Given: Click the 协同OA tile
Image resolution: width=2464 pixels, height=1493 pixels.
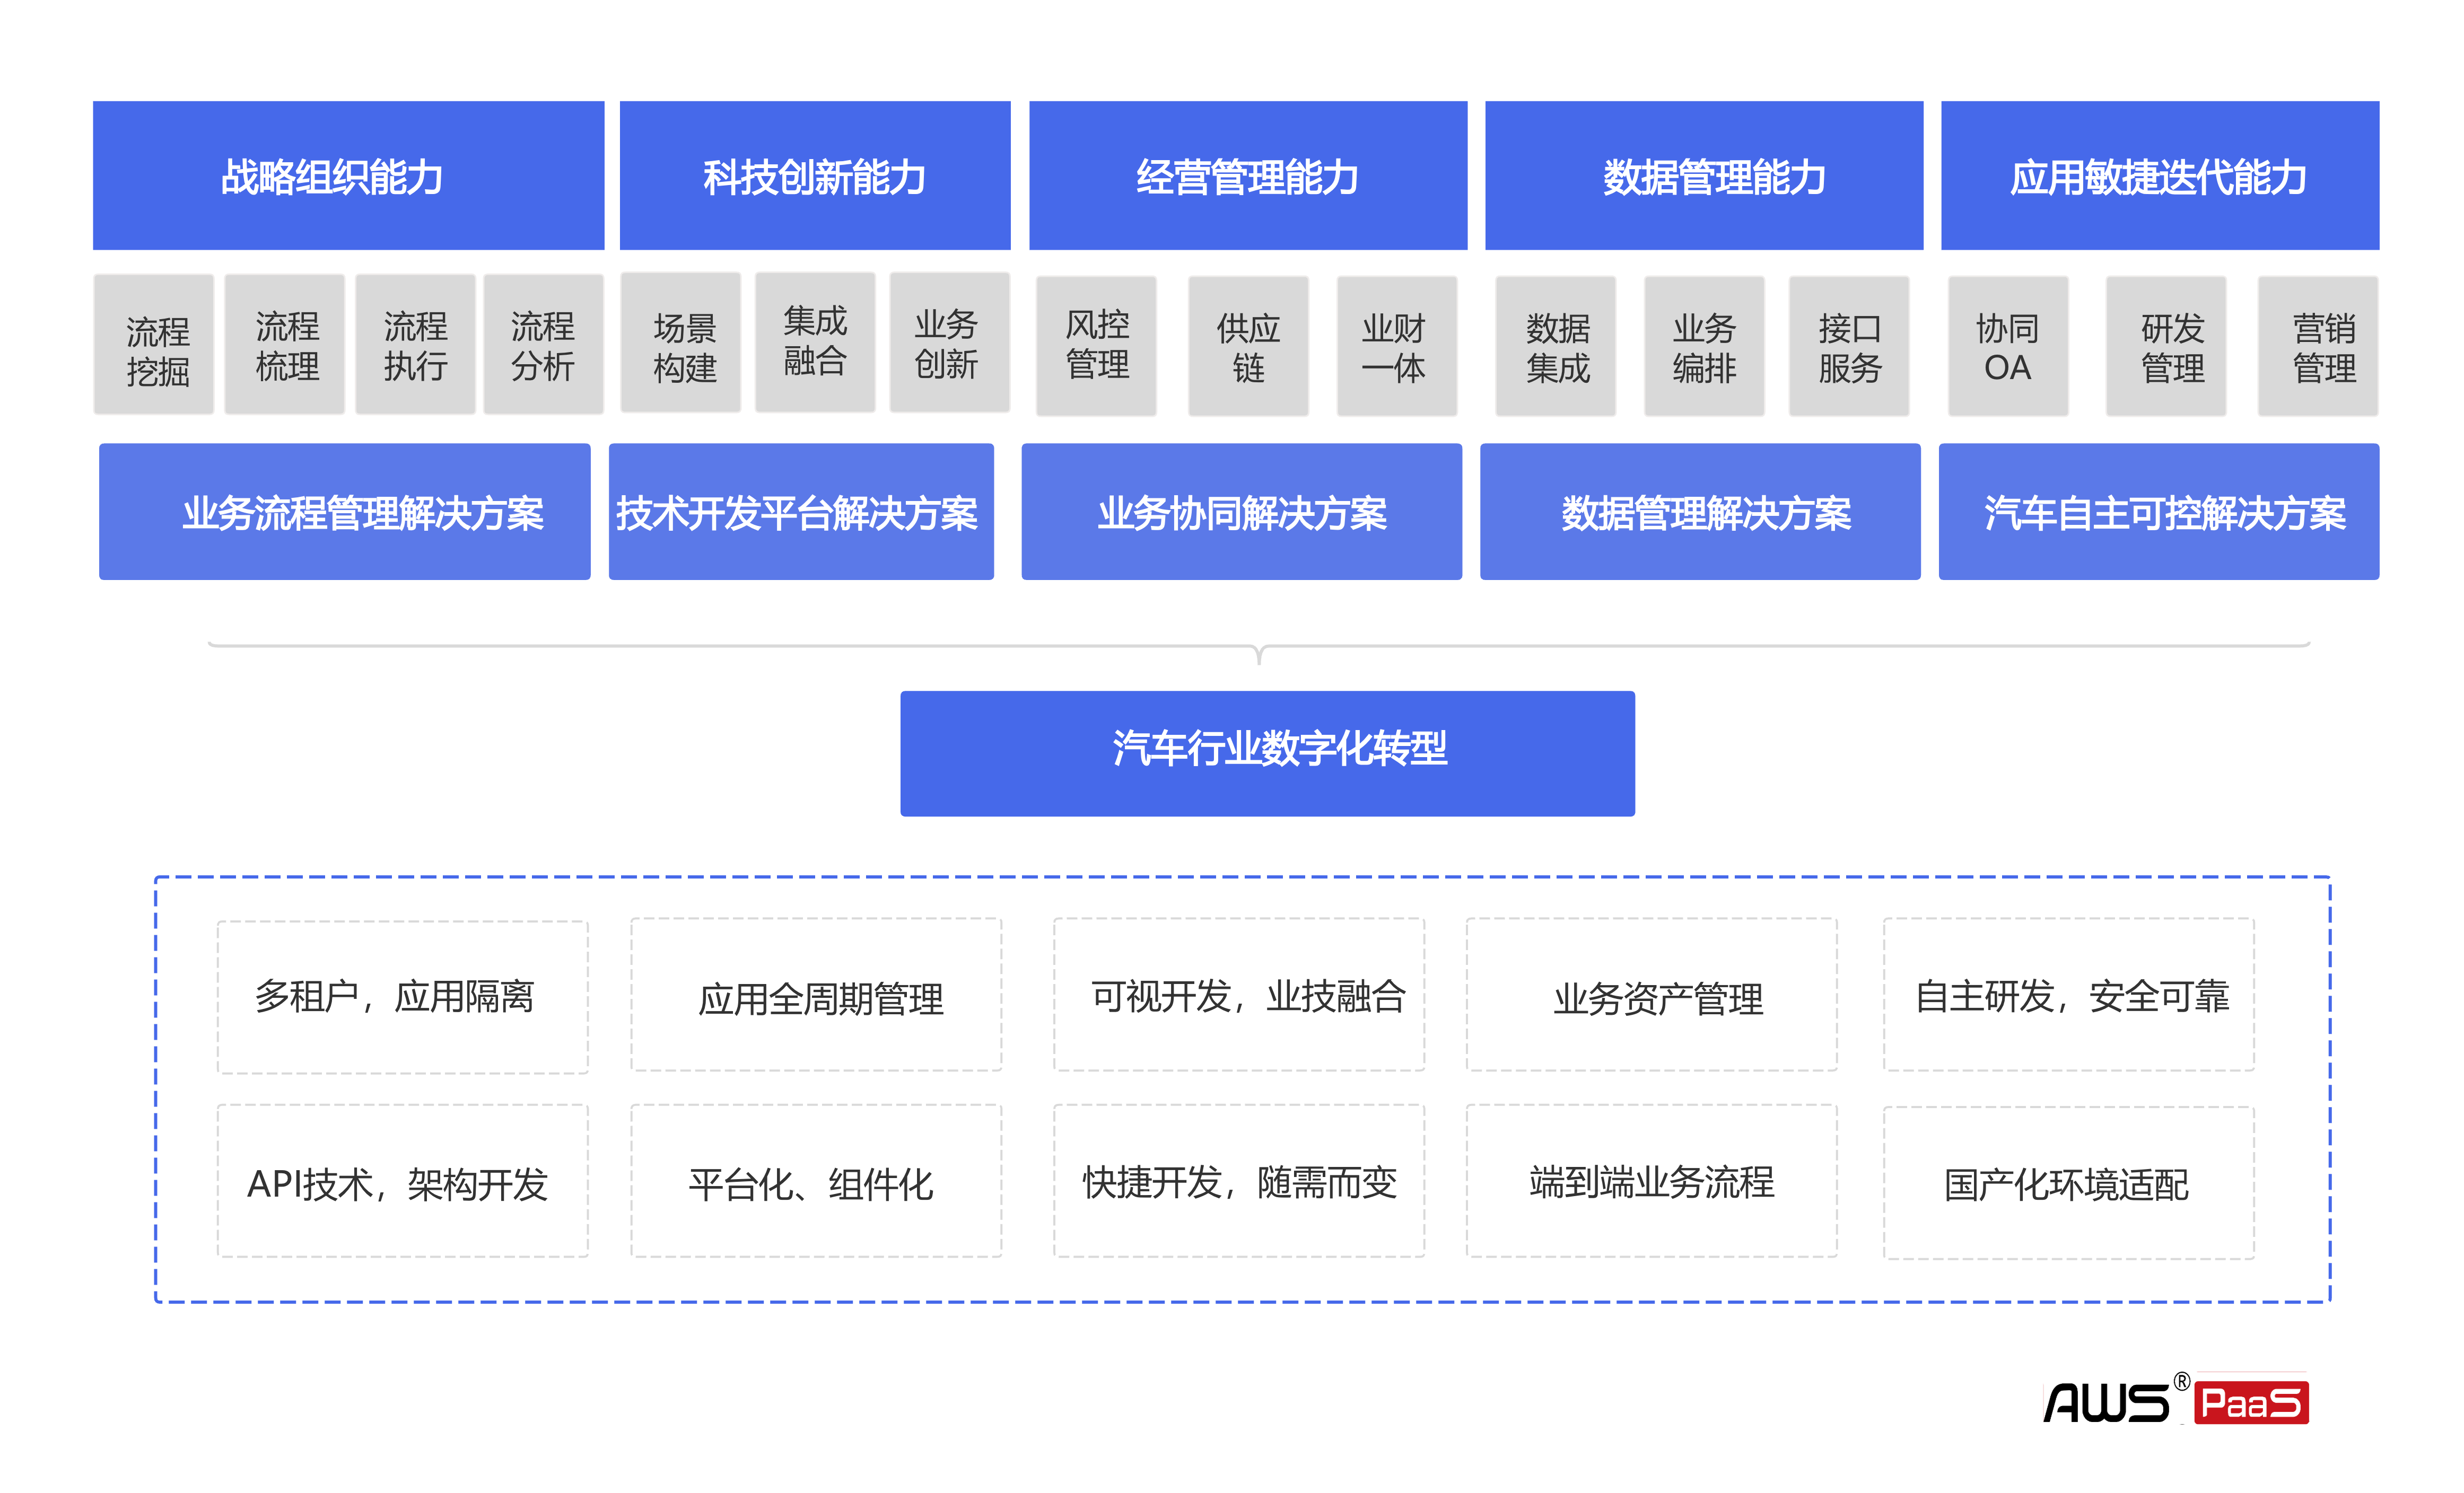Looking at the screenshot, I should [2009, 346].
